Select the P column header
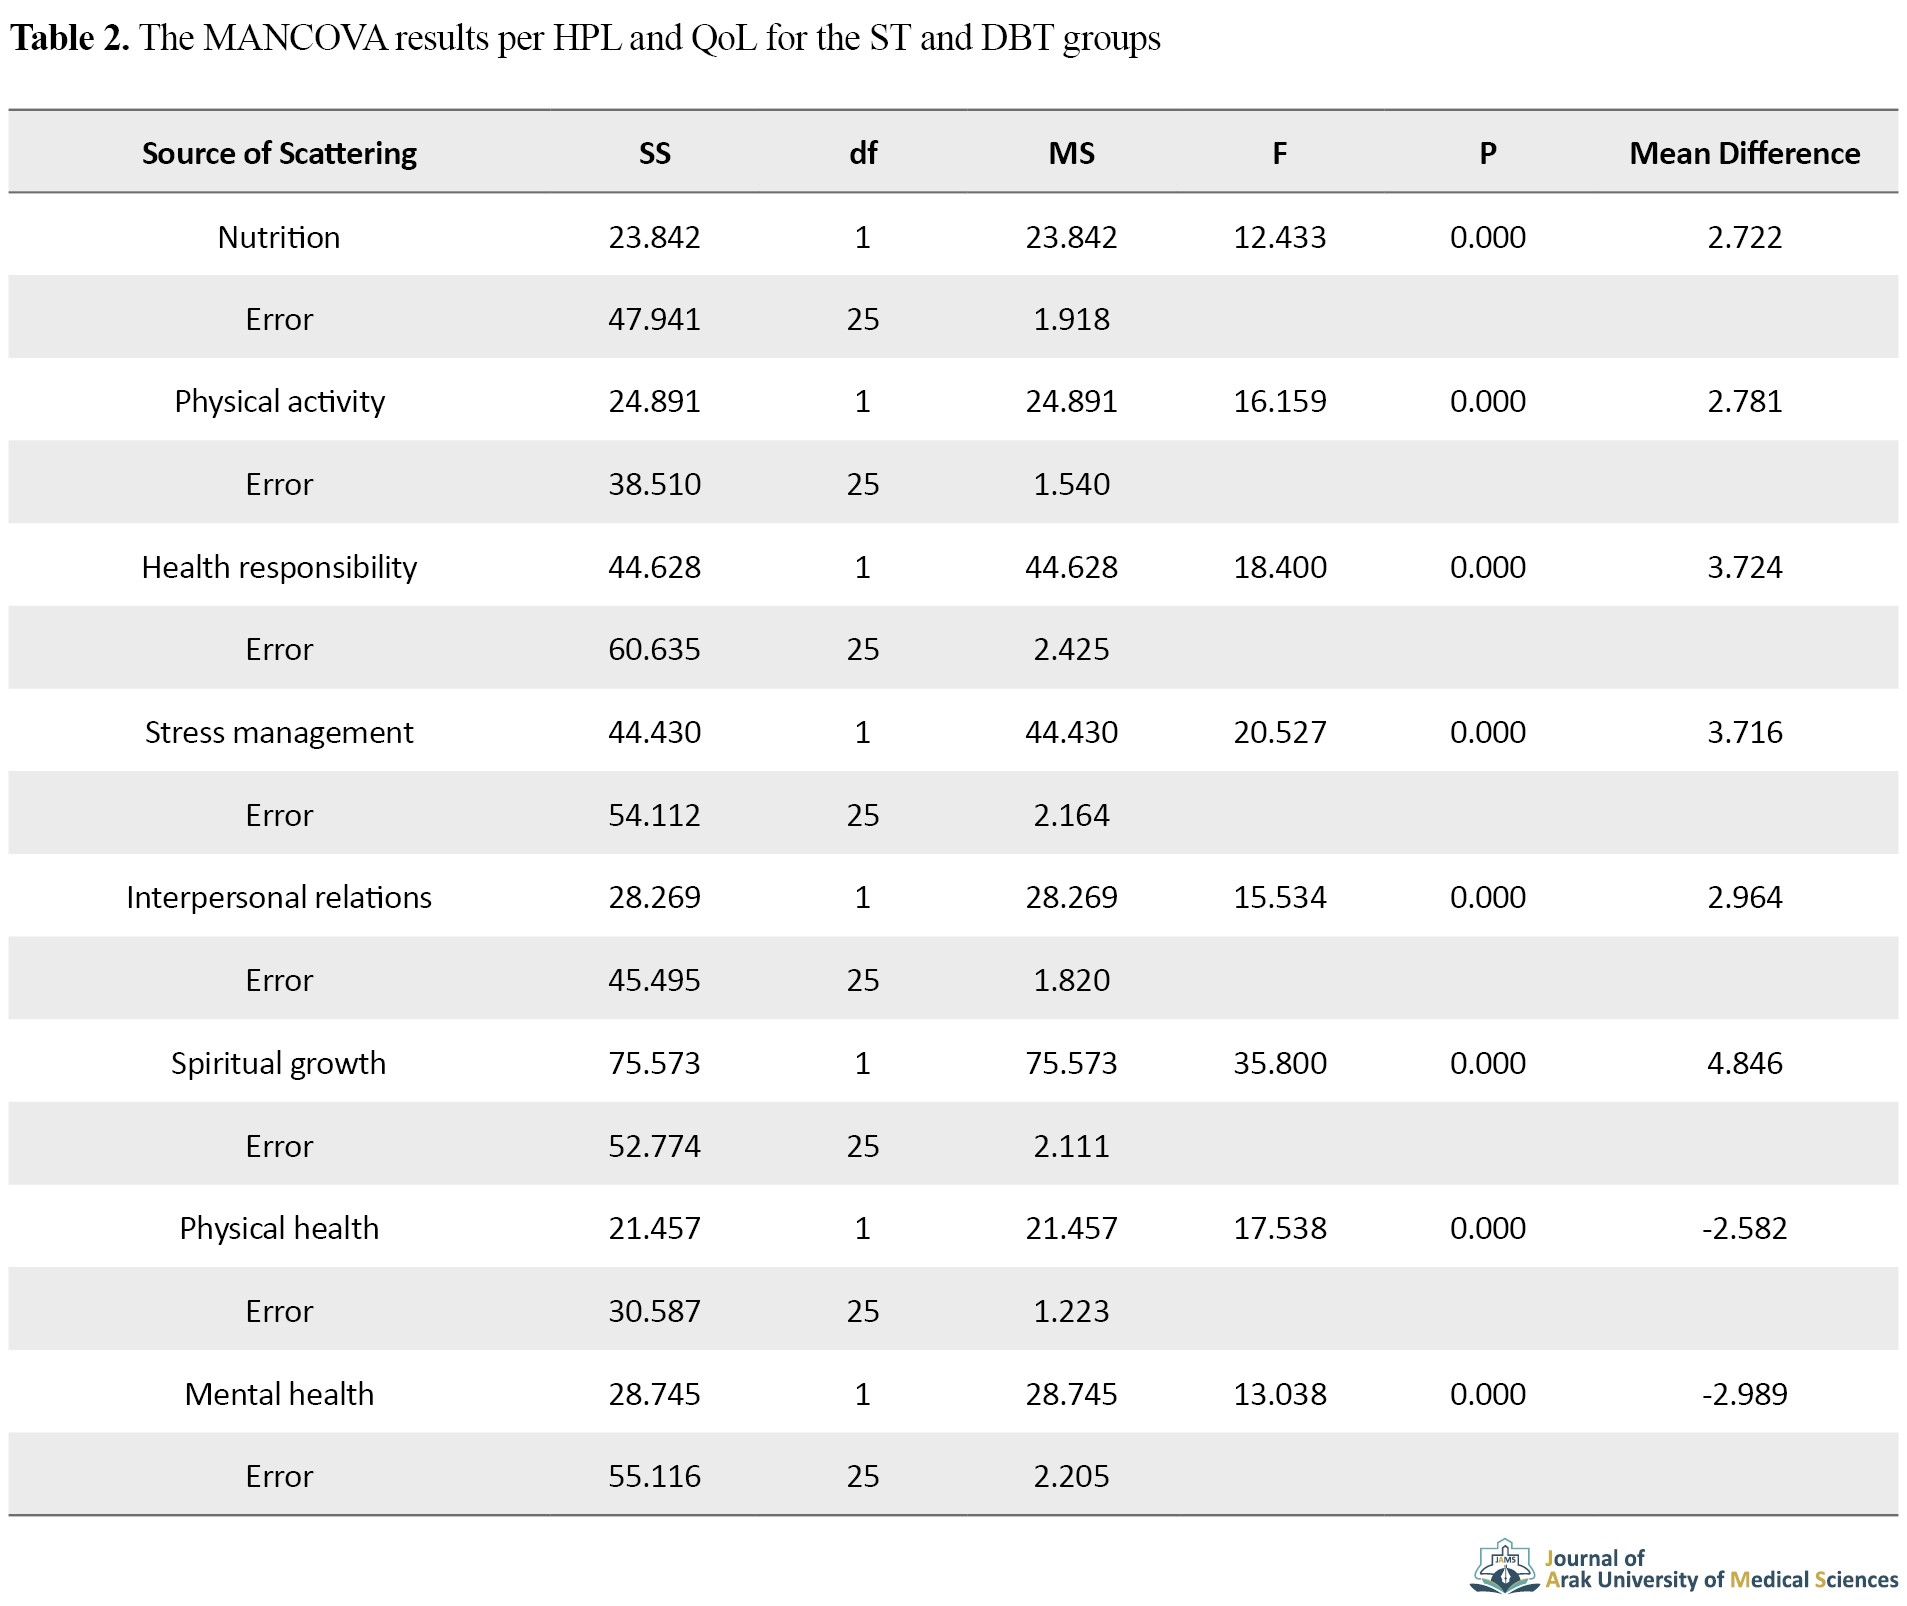 pyautogui.click(x=1487, y=153)
